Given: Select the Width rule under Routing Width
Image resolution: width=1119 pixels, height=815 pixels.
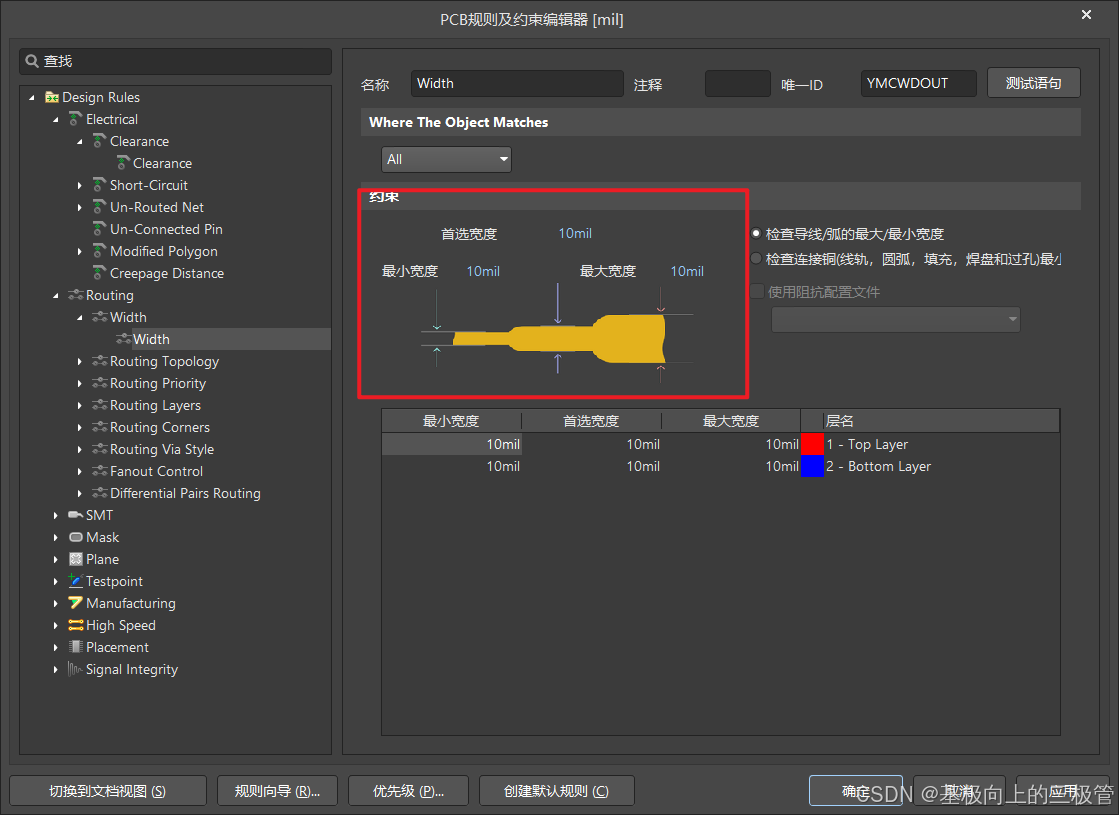Looking at the screenshot, I should pos(151,339).
